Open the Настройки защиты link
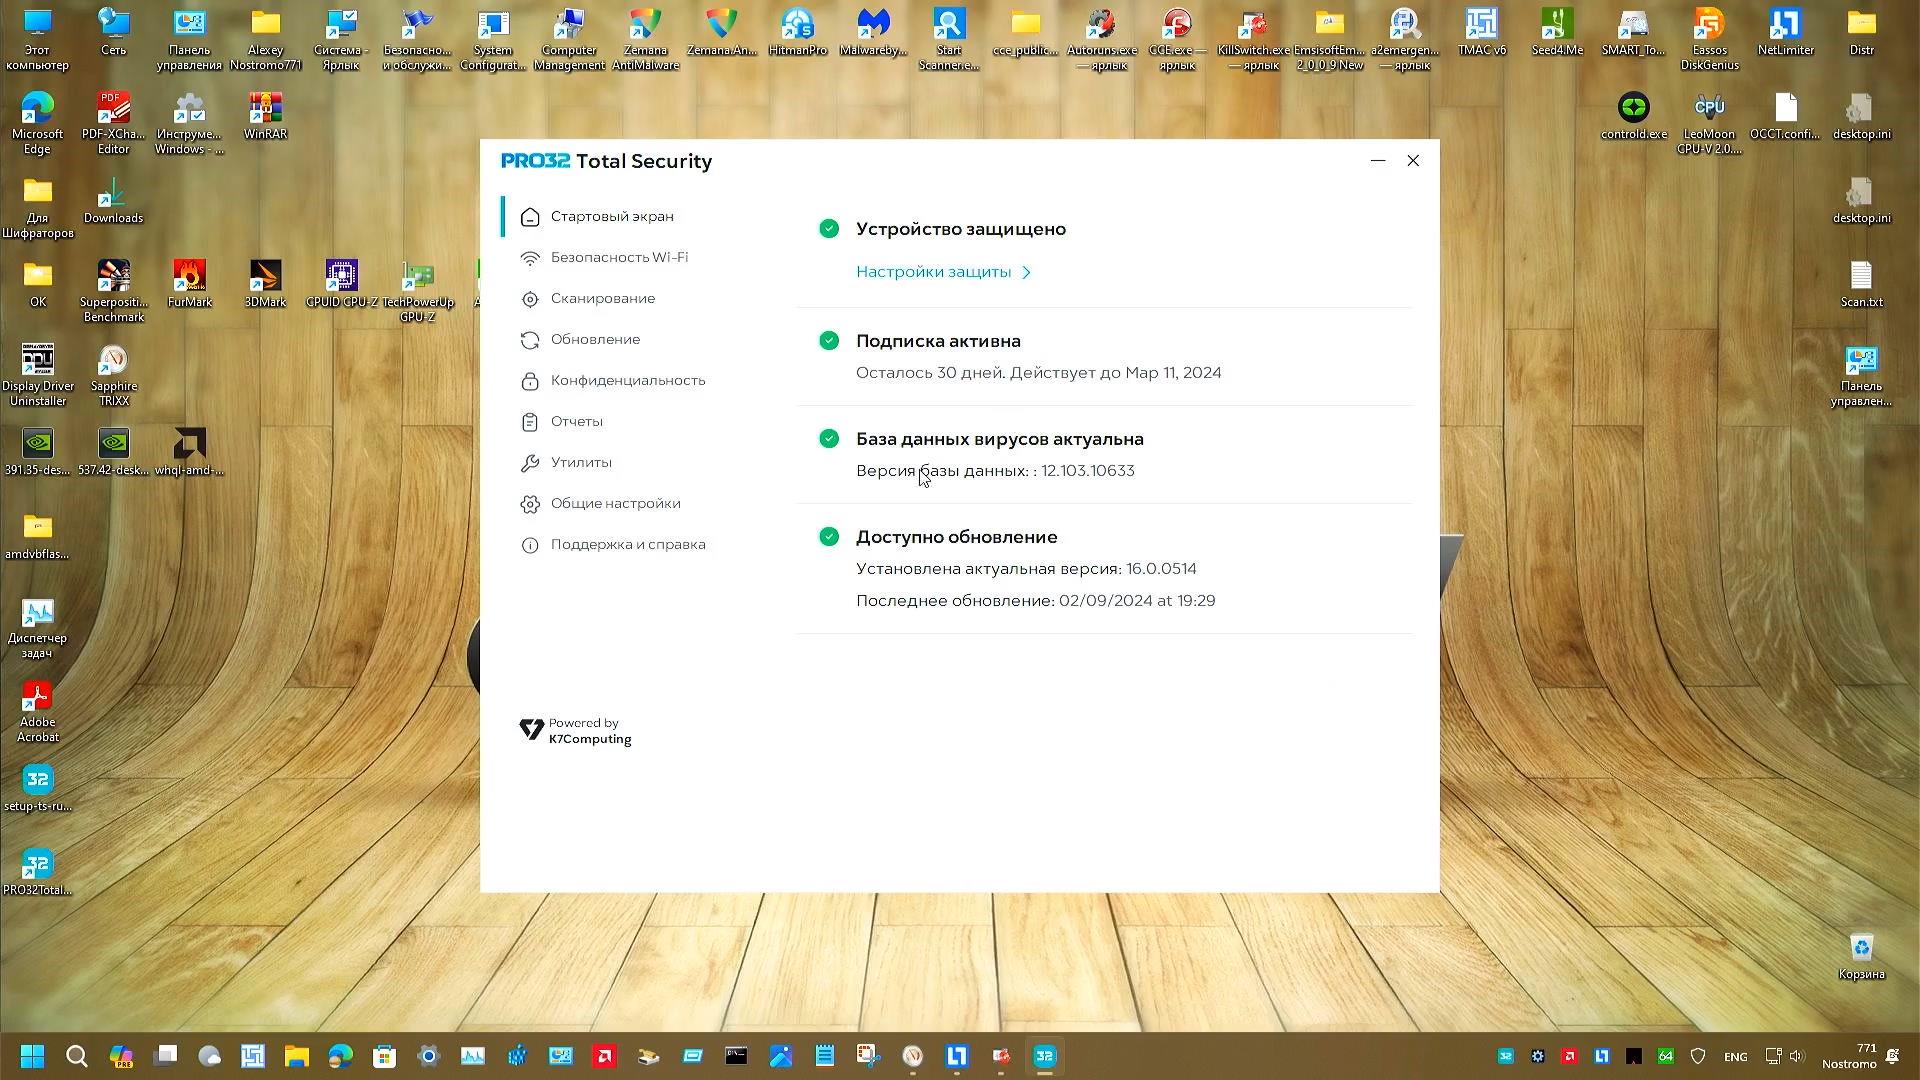The image size is (1920, 1080). (x=933, y=272)
